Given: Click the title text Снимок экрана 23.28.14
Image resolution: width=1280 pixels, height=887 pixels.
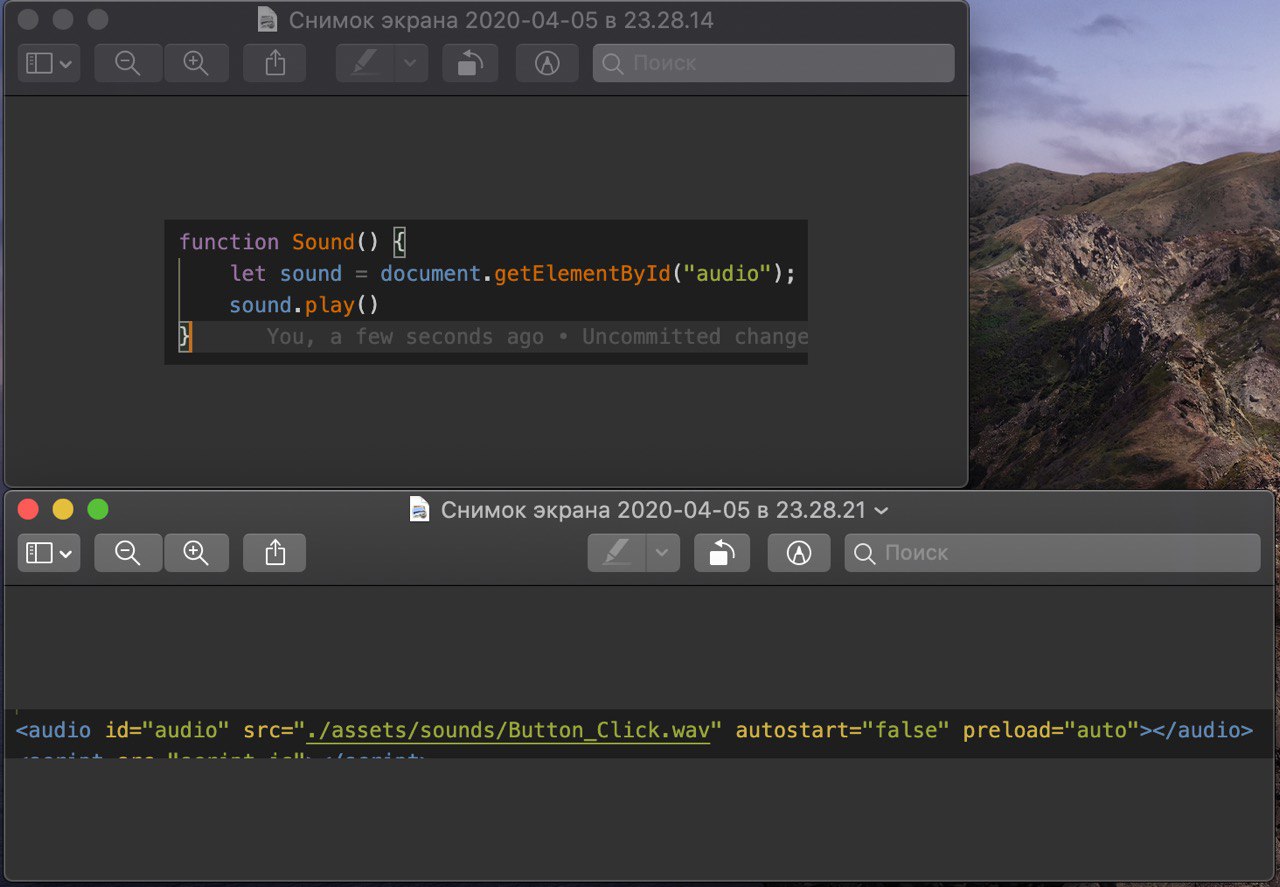Looking at the screenshot, I should [502, 20].
